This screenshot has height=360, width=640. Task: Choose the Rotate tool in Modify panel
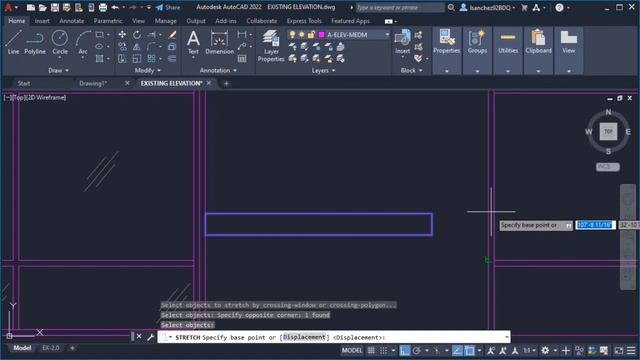pos(137,35)
